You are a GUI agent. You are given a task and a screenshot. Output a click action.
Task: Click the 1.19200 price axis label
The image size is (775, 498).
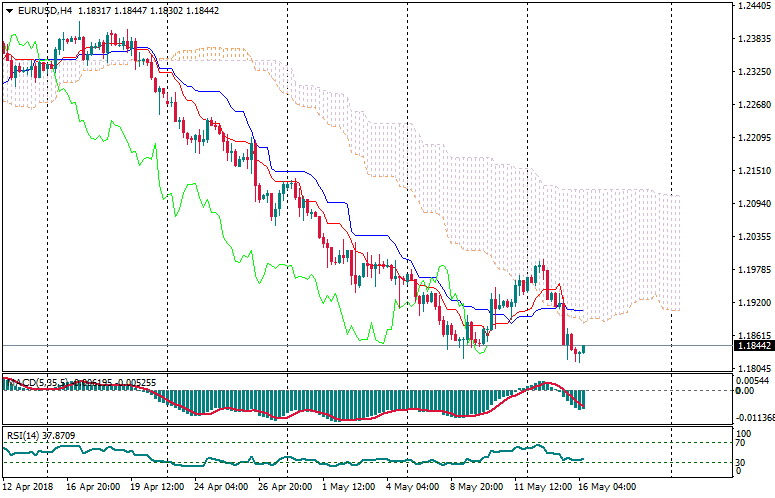752,302
